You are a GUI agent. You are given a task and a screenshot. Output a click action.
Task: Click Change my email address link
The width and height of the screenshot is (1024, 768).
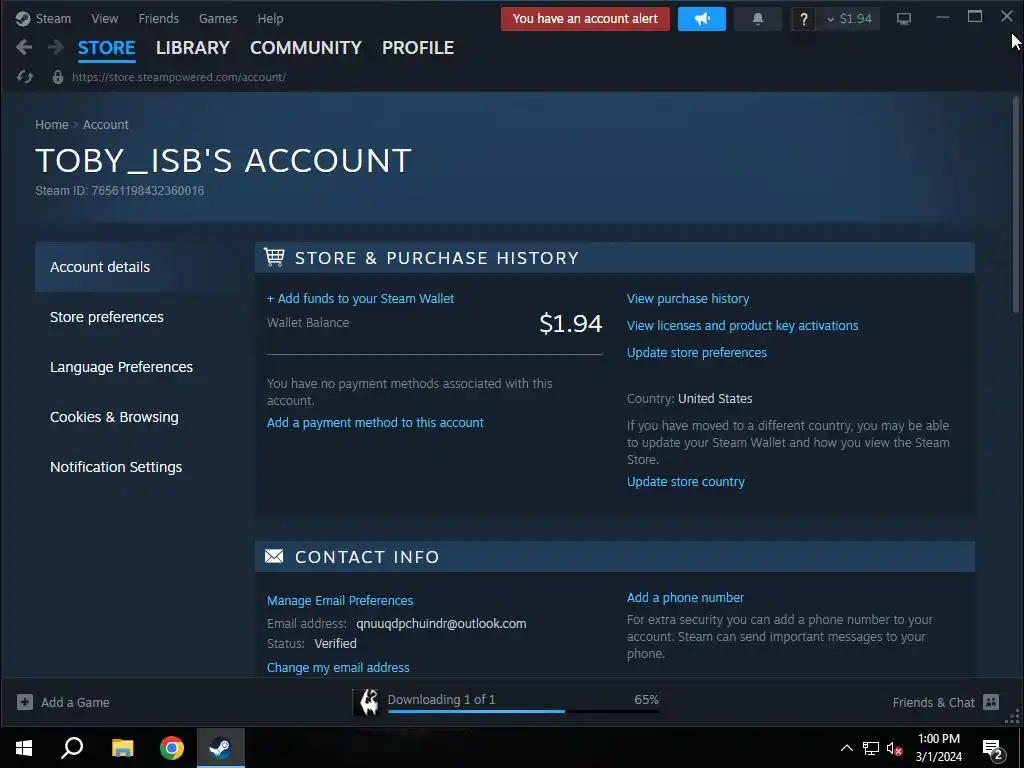338,667
